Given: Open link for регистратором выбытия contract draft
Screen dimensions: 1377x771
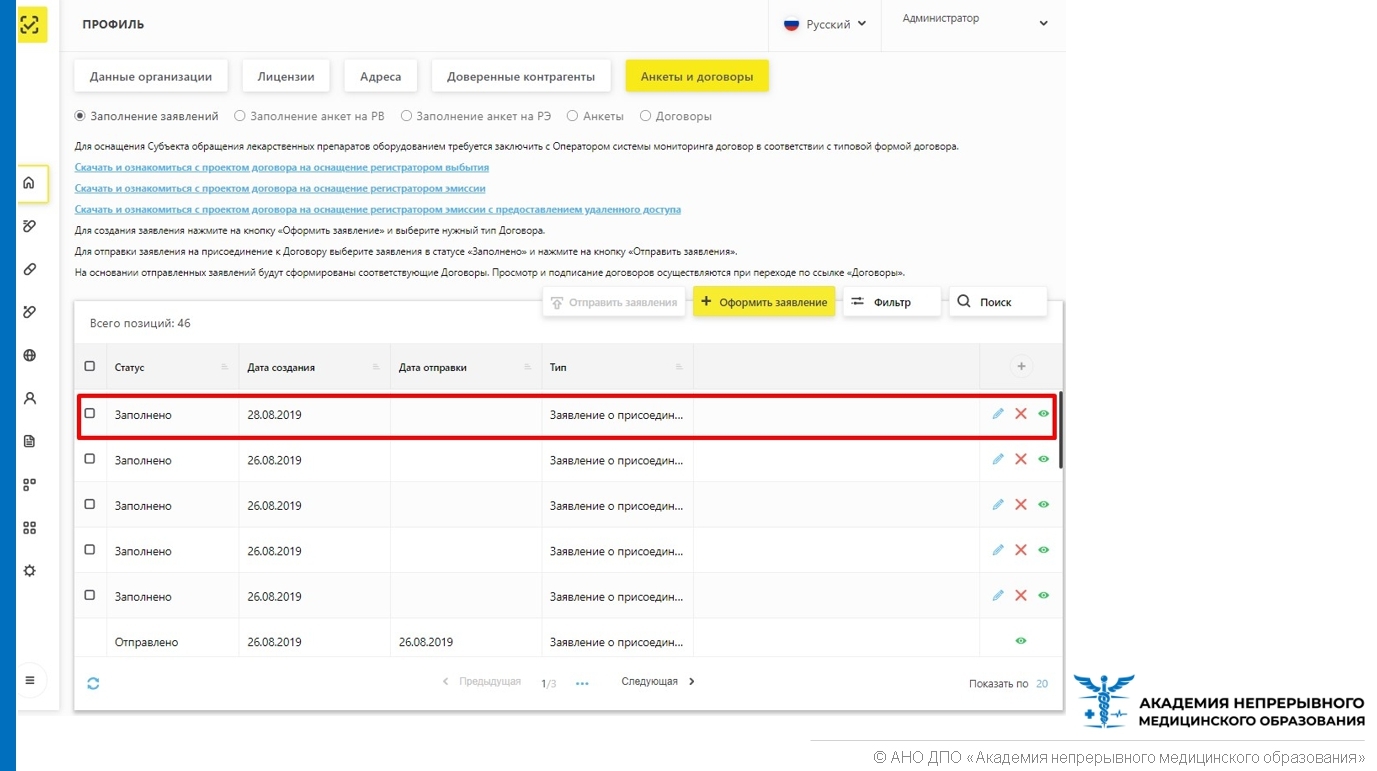Looking at the screenshot, I should (x=282, y=167).
